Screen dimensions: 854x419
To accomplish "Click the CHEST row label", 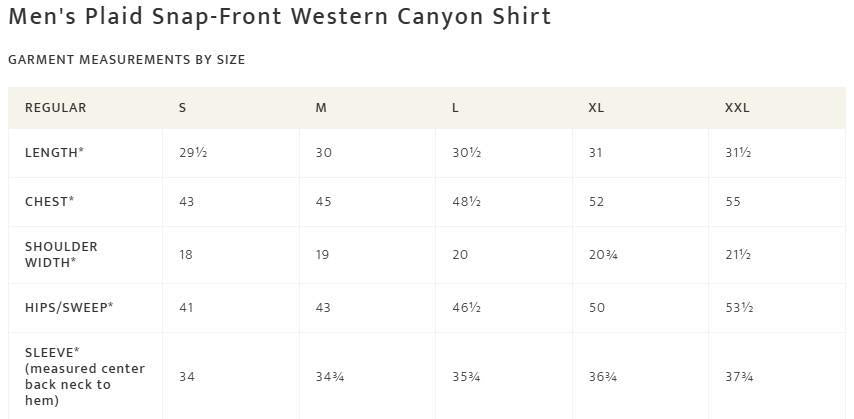I will tap(49, 202).
